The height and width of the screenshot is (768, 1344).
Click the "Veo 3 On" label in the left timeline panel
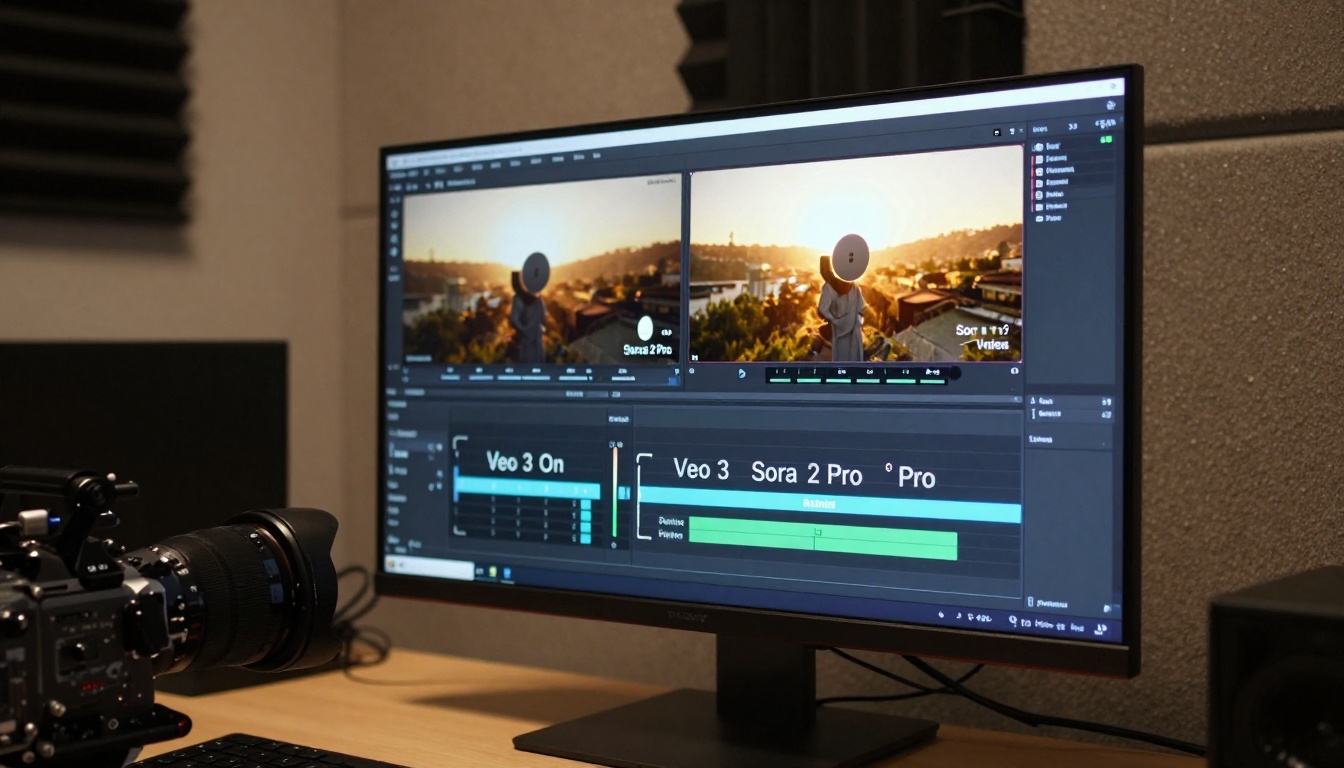pyautogui.click(x=525, y=462)
